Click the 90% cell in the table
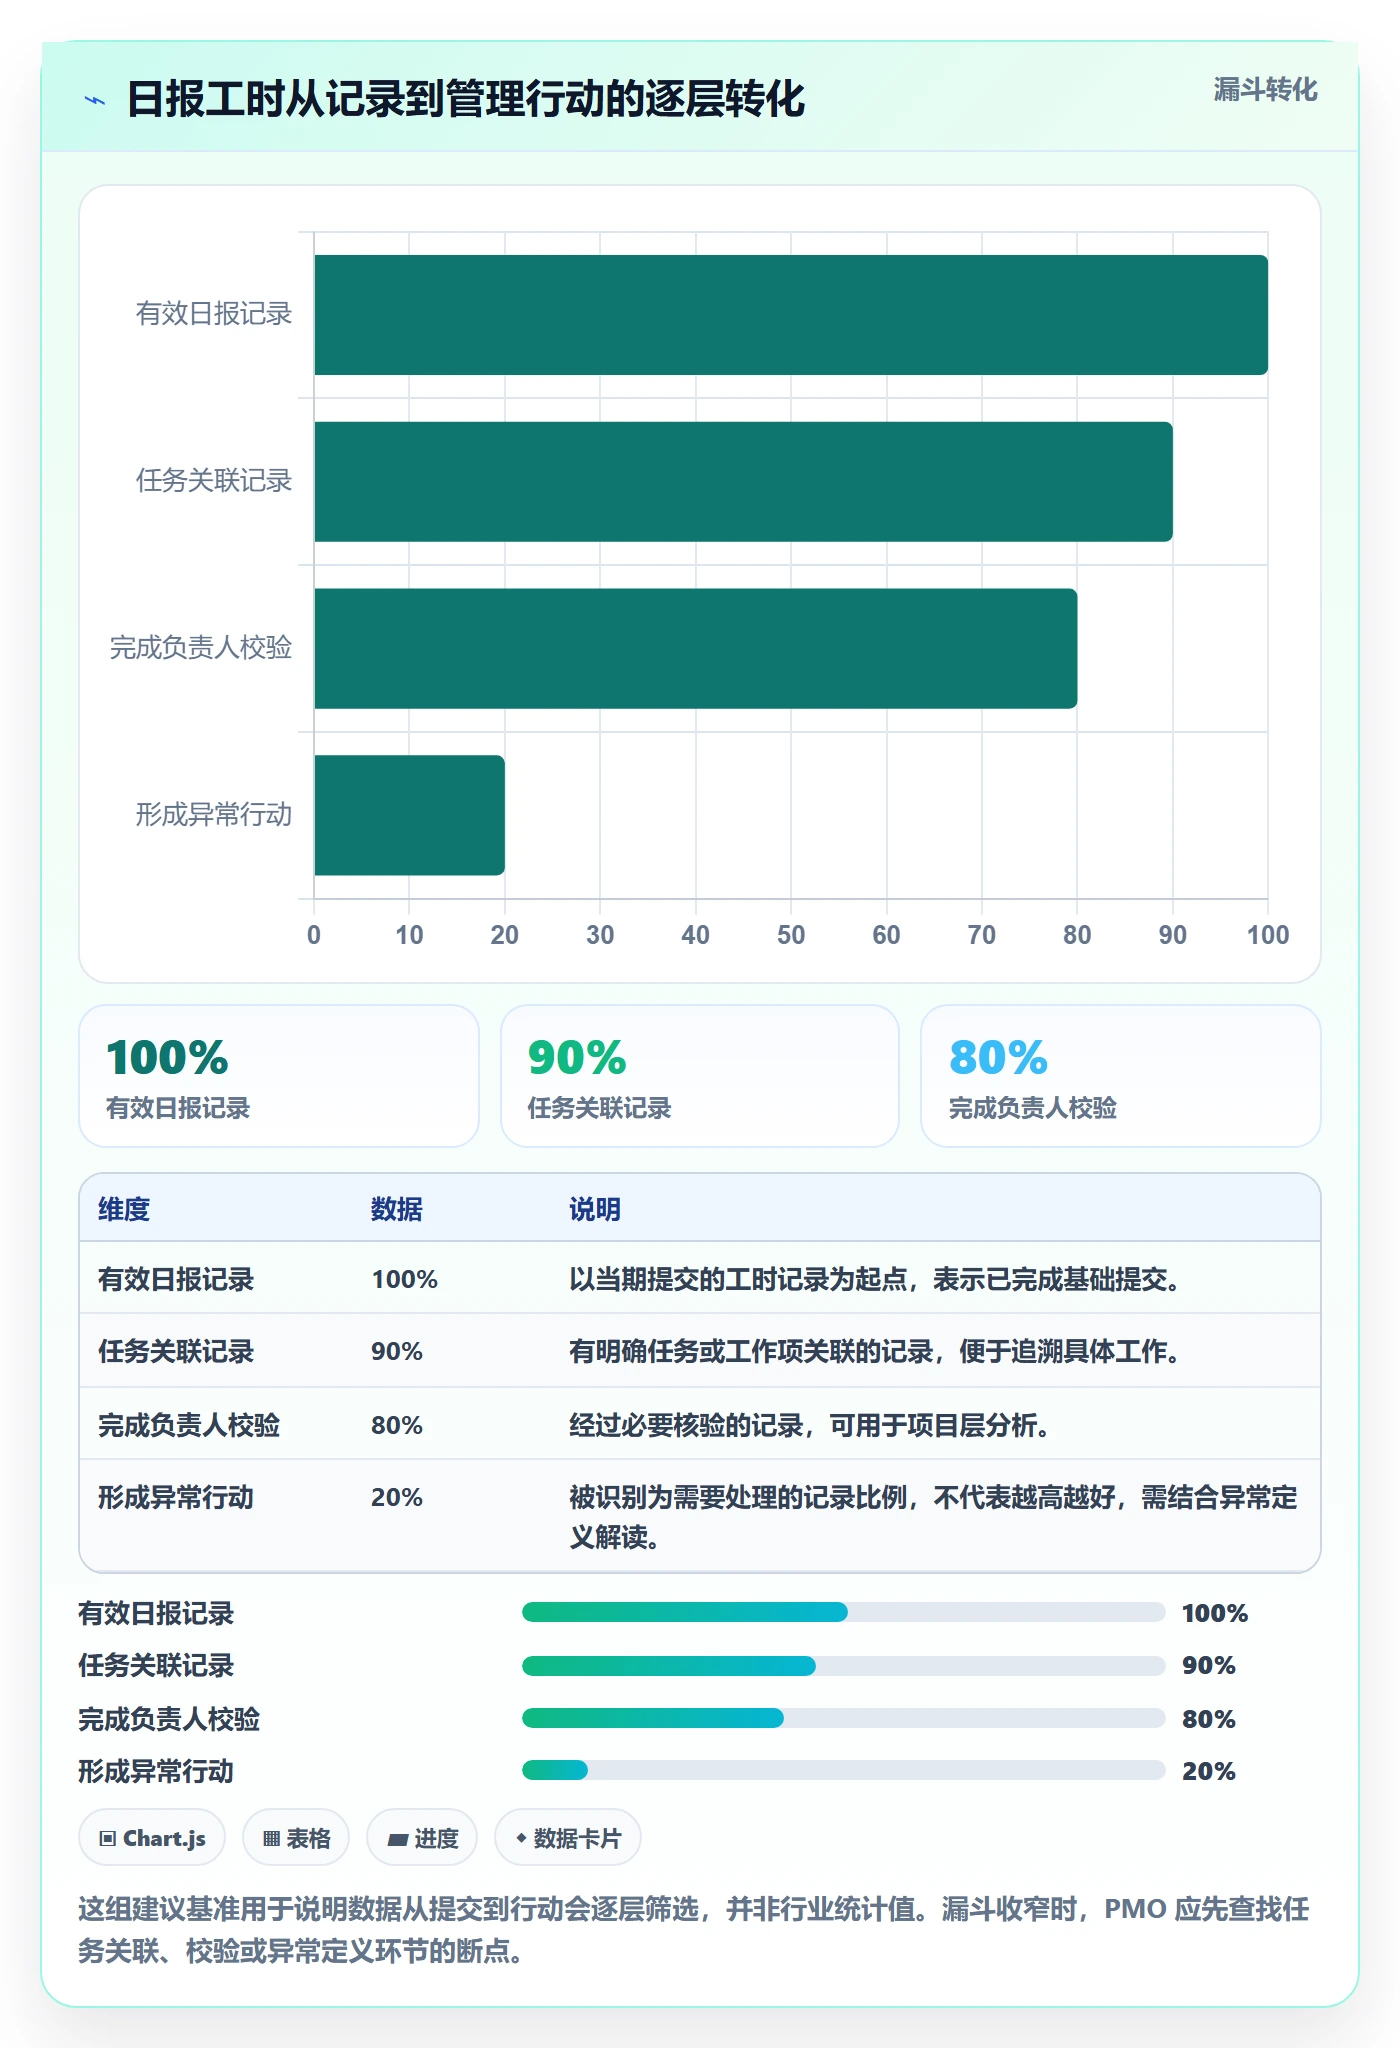The height and width of the screenshot is (2048, 1400). 397,1351
